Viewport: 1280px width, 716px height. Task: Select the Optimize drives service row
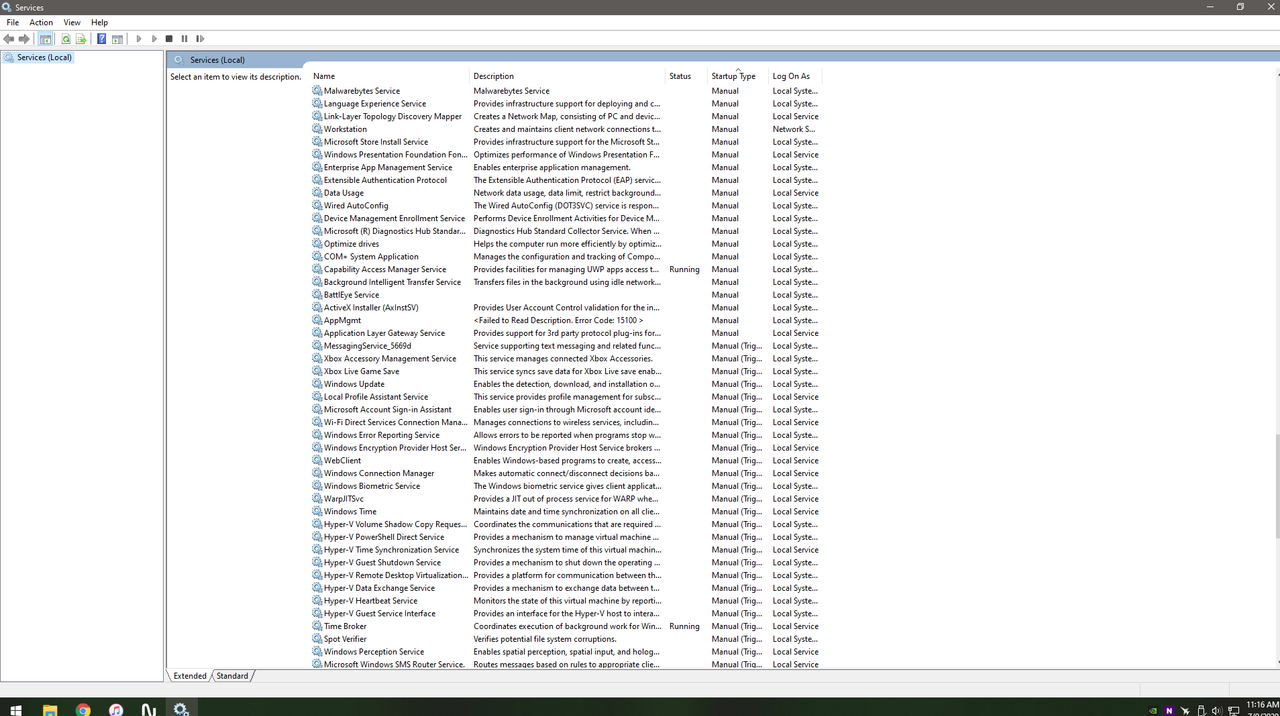pyautogui.click(x=566, y=244)
